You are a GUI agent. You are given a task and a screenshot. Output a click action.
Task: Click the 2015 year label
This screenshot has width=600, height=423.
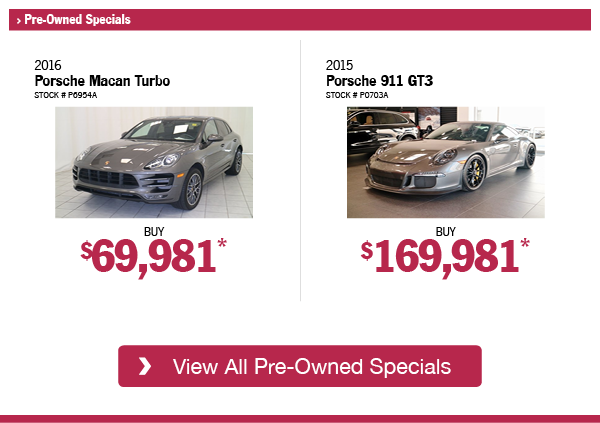(x=339, y=65)
